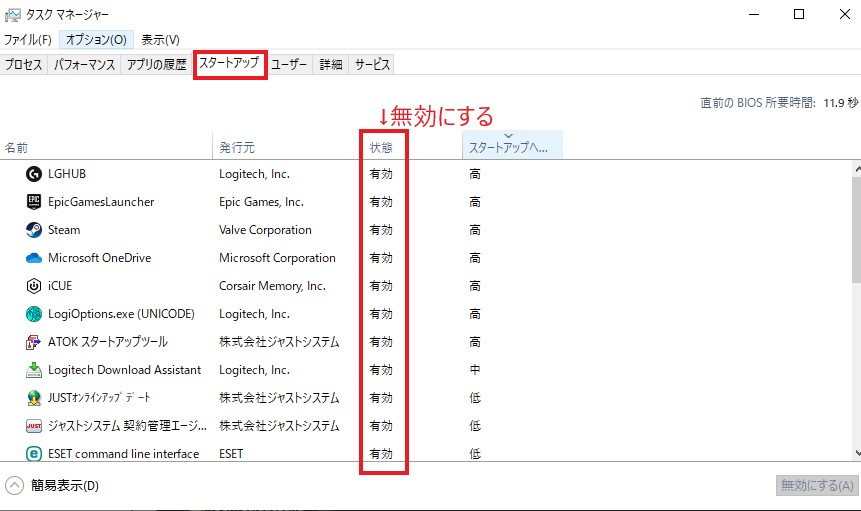Viewport: 861px width, 511px height.
Task: Select the iCUE row name
Action: click(x=60, y=286)
